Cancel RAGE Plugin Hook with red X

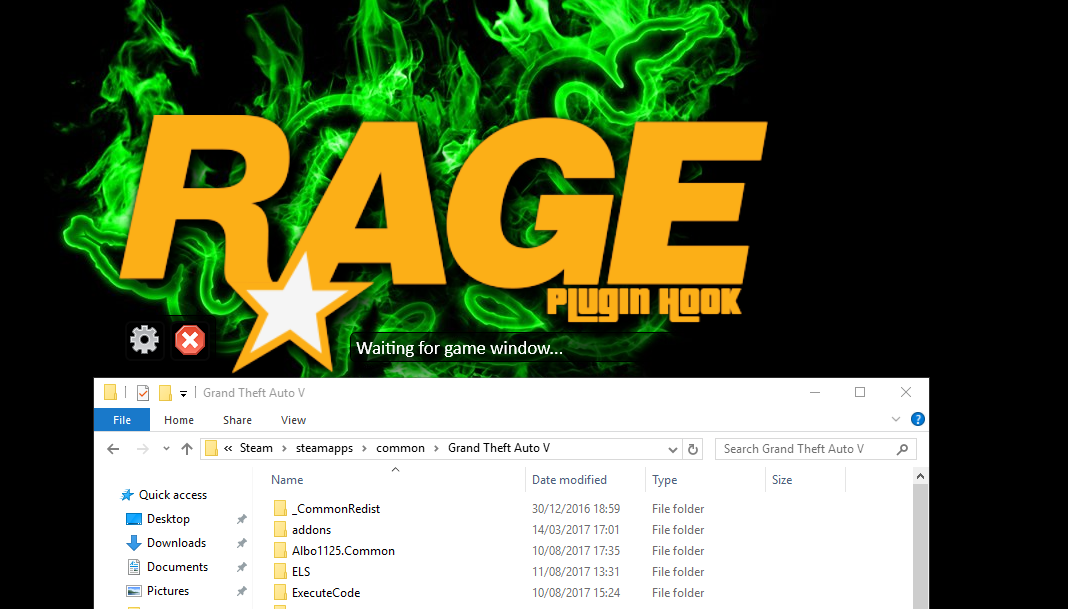coord(190,339)
